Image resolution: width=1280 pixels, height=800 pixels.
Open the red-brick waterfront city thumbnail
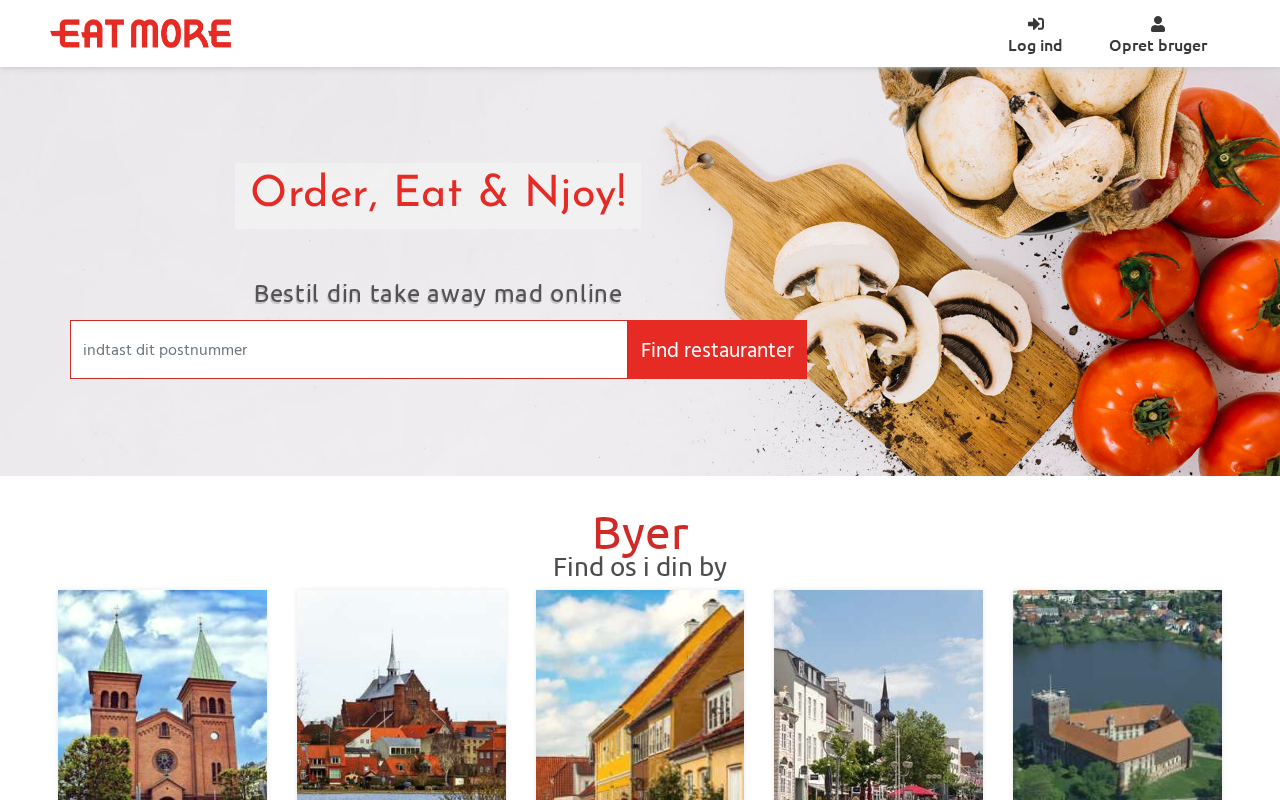click(401, 695)
